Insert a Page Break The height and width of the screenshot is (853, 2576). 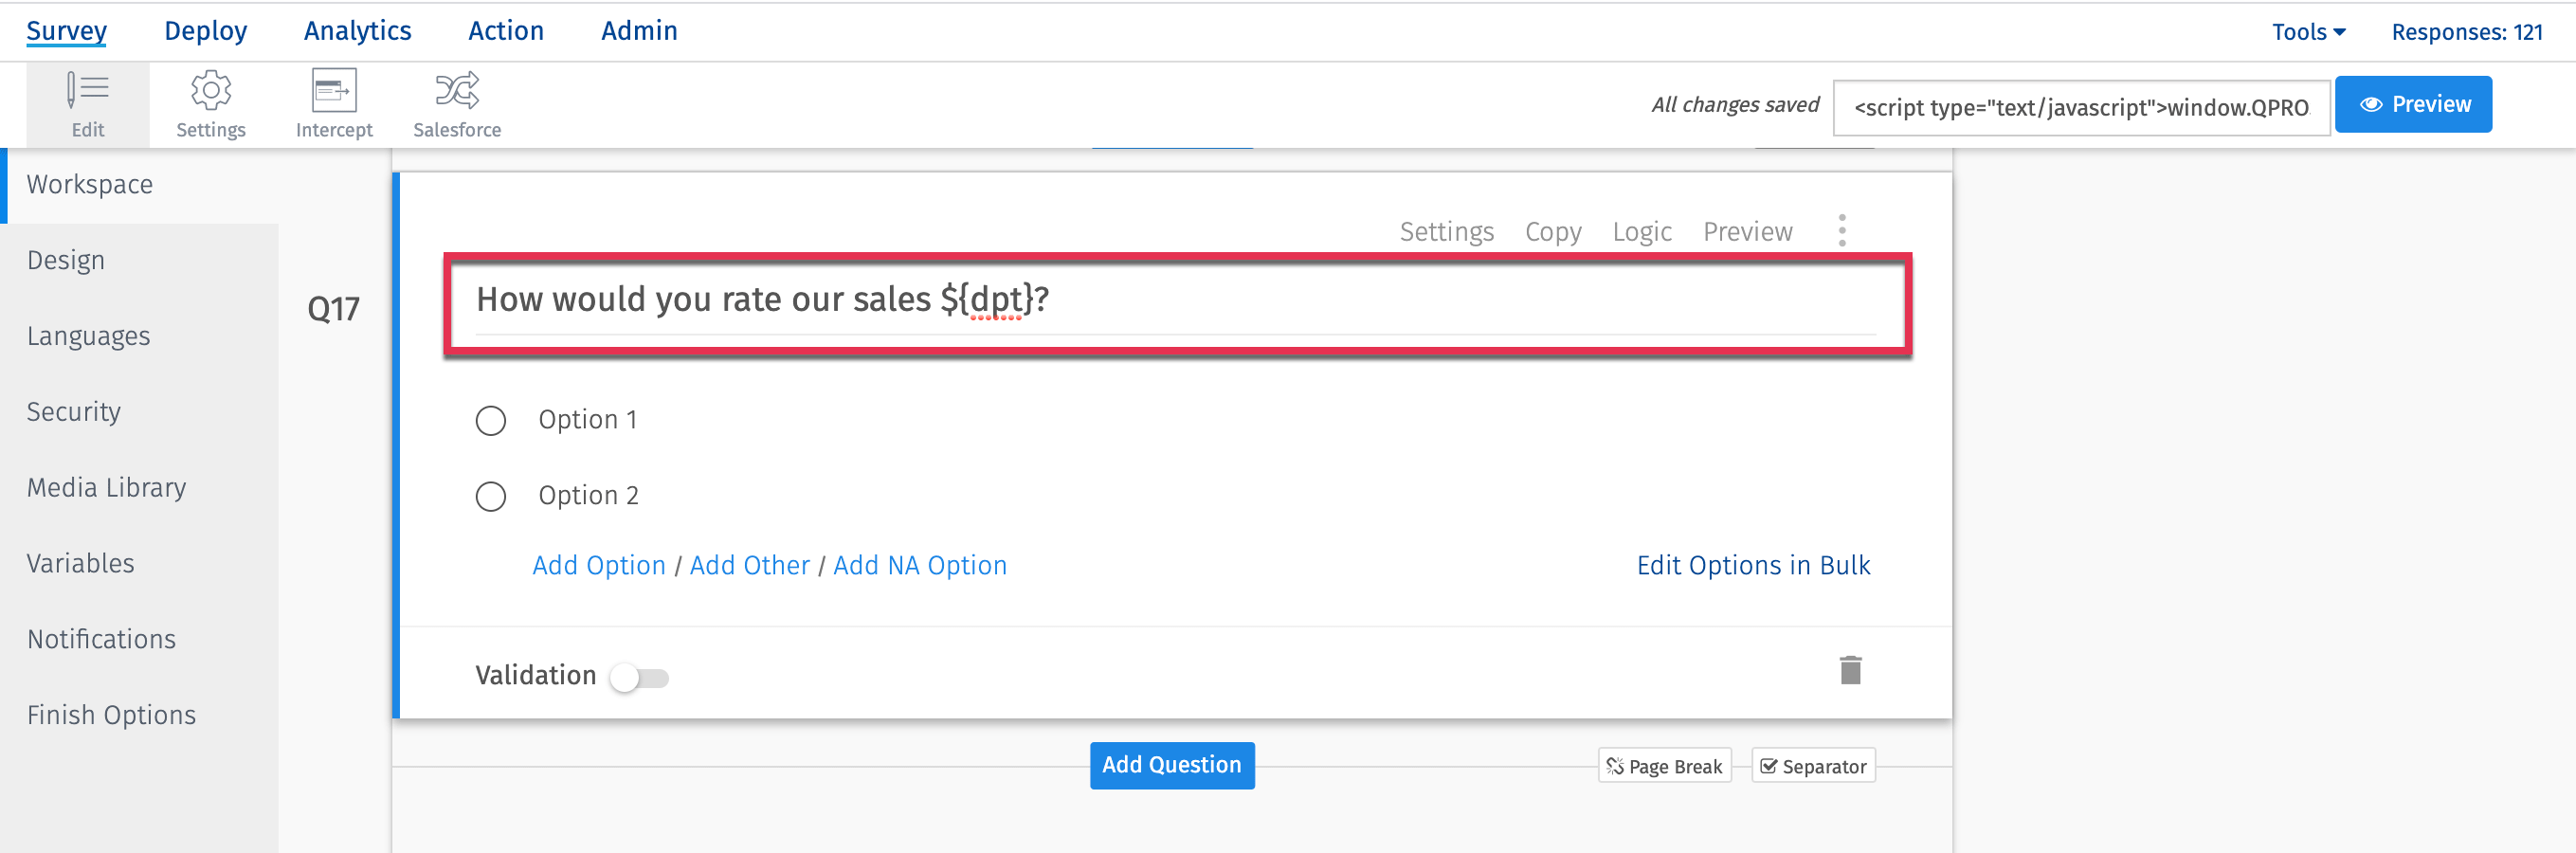[x=1665, y=766]
